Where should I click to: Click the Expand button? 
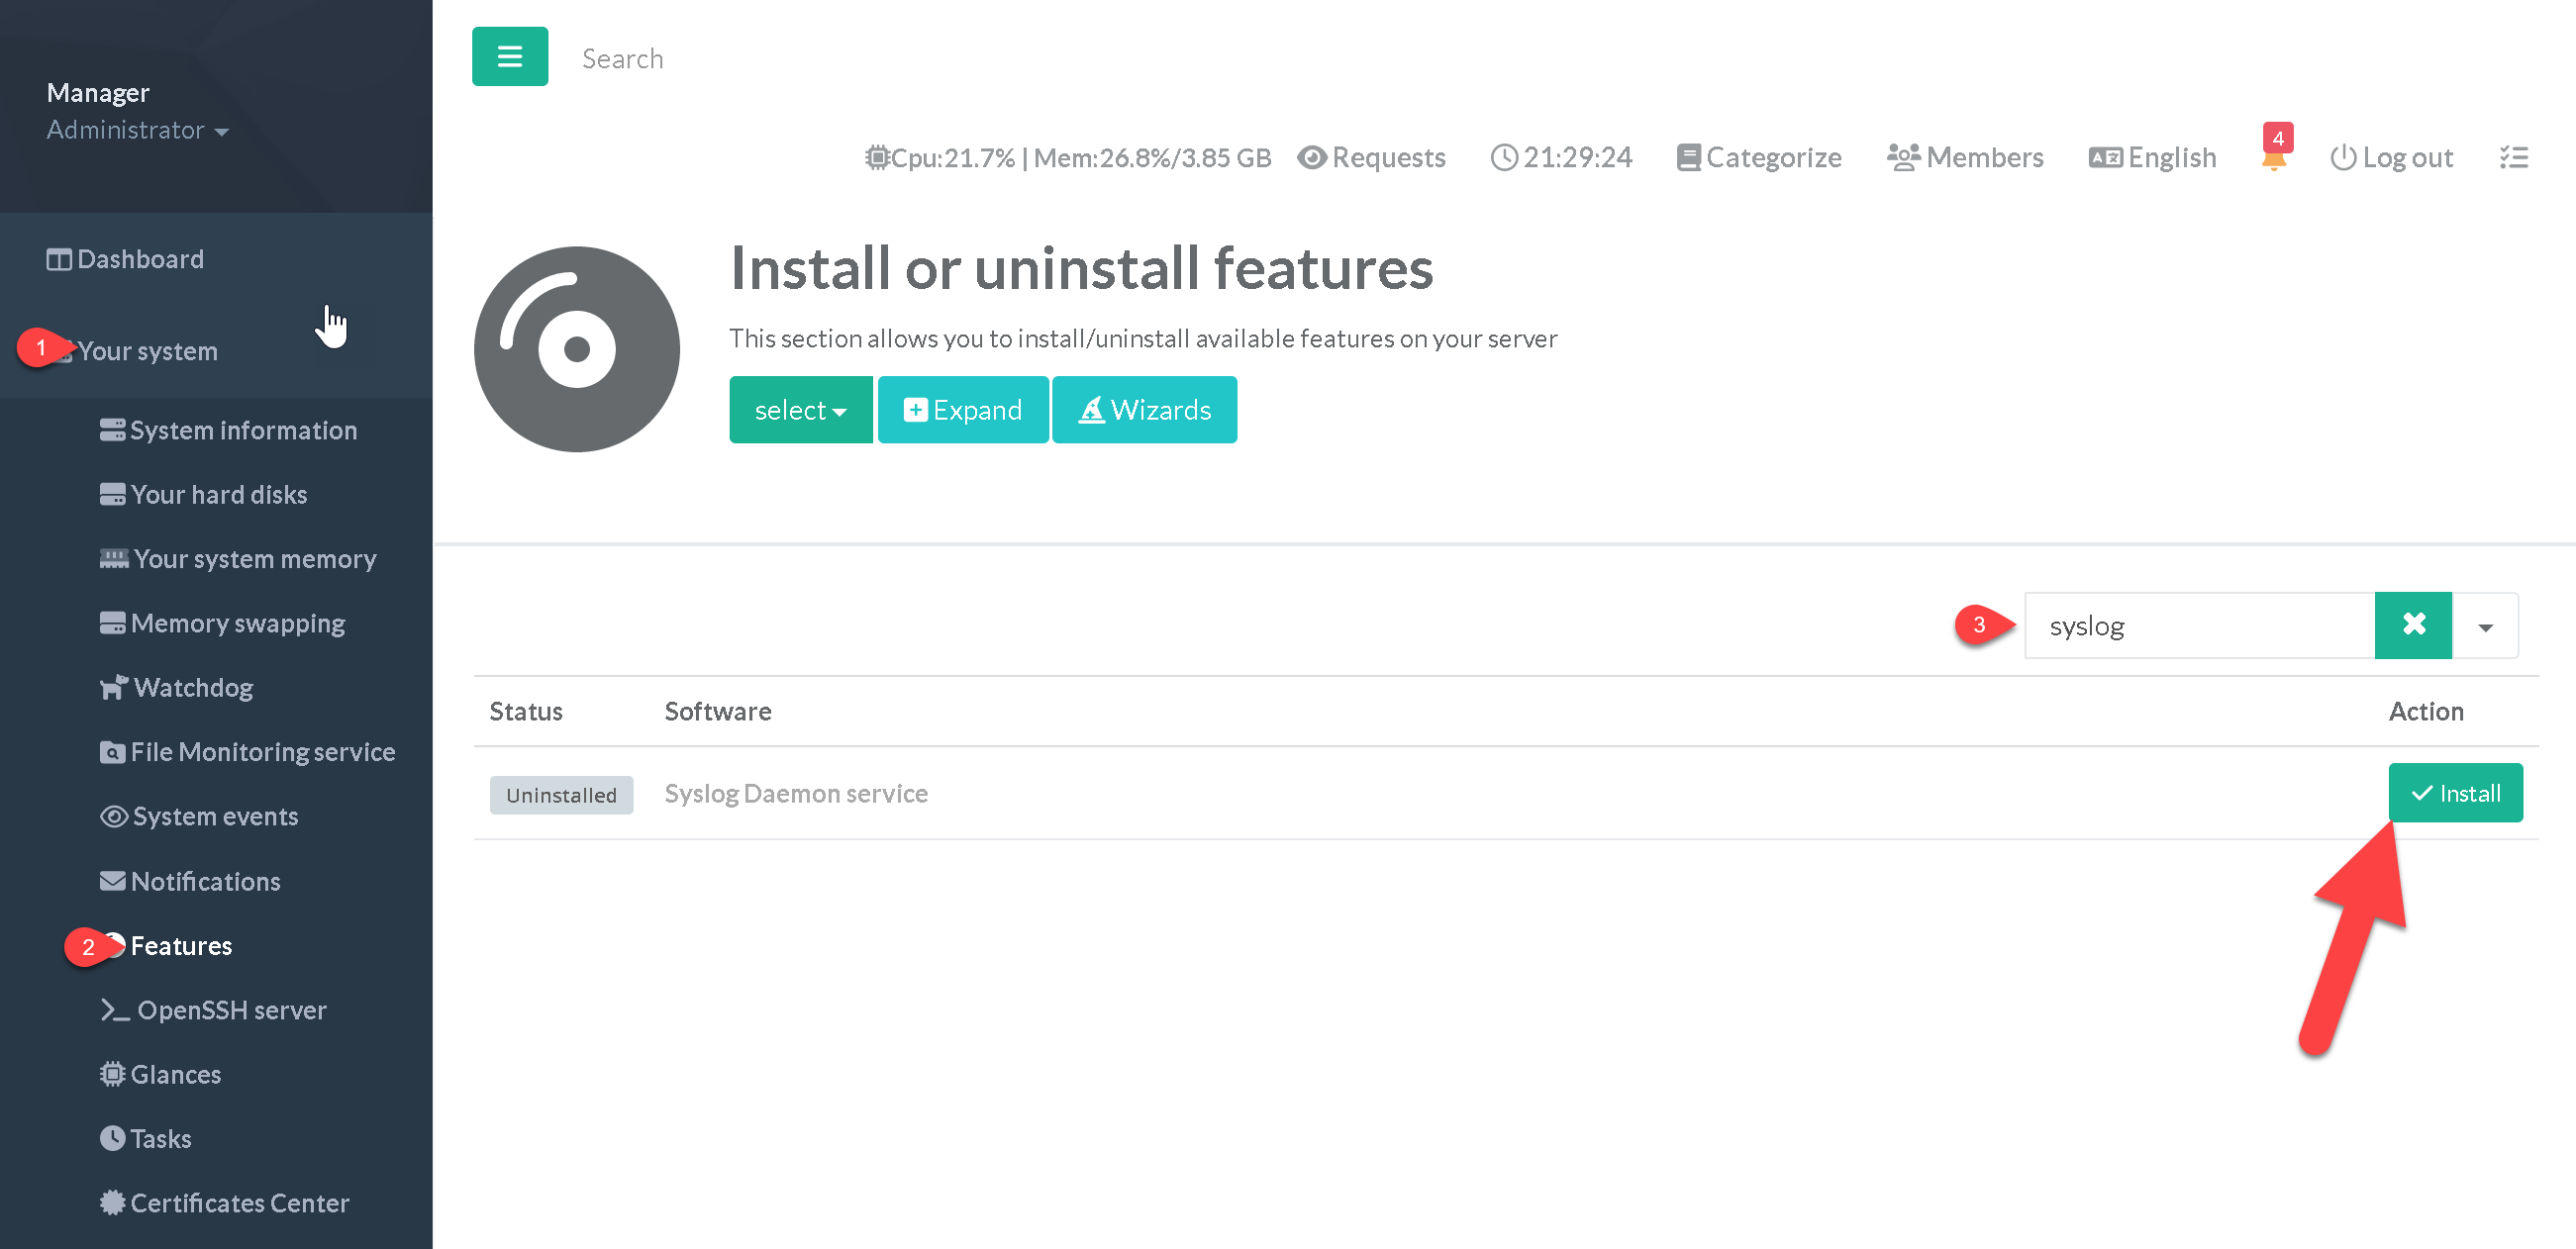tap(962, 410)
